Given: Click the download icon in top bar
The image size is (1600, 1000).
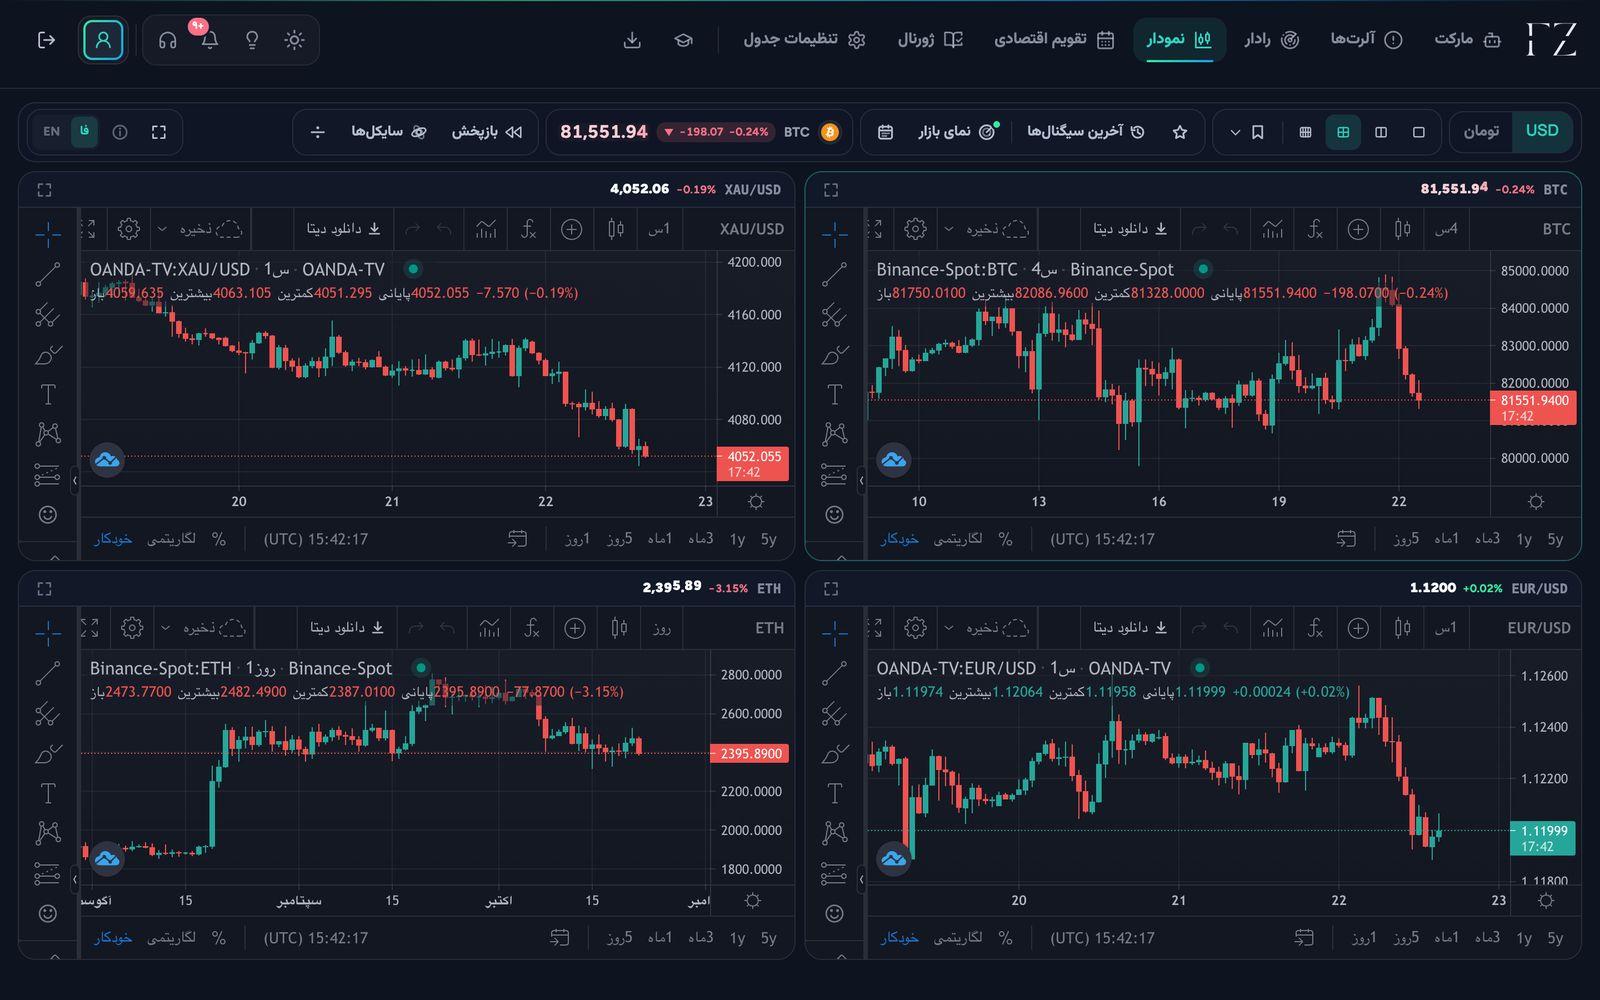Looking at the screenshot, I should tap(632, 40).
